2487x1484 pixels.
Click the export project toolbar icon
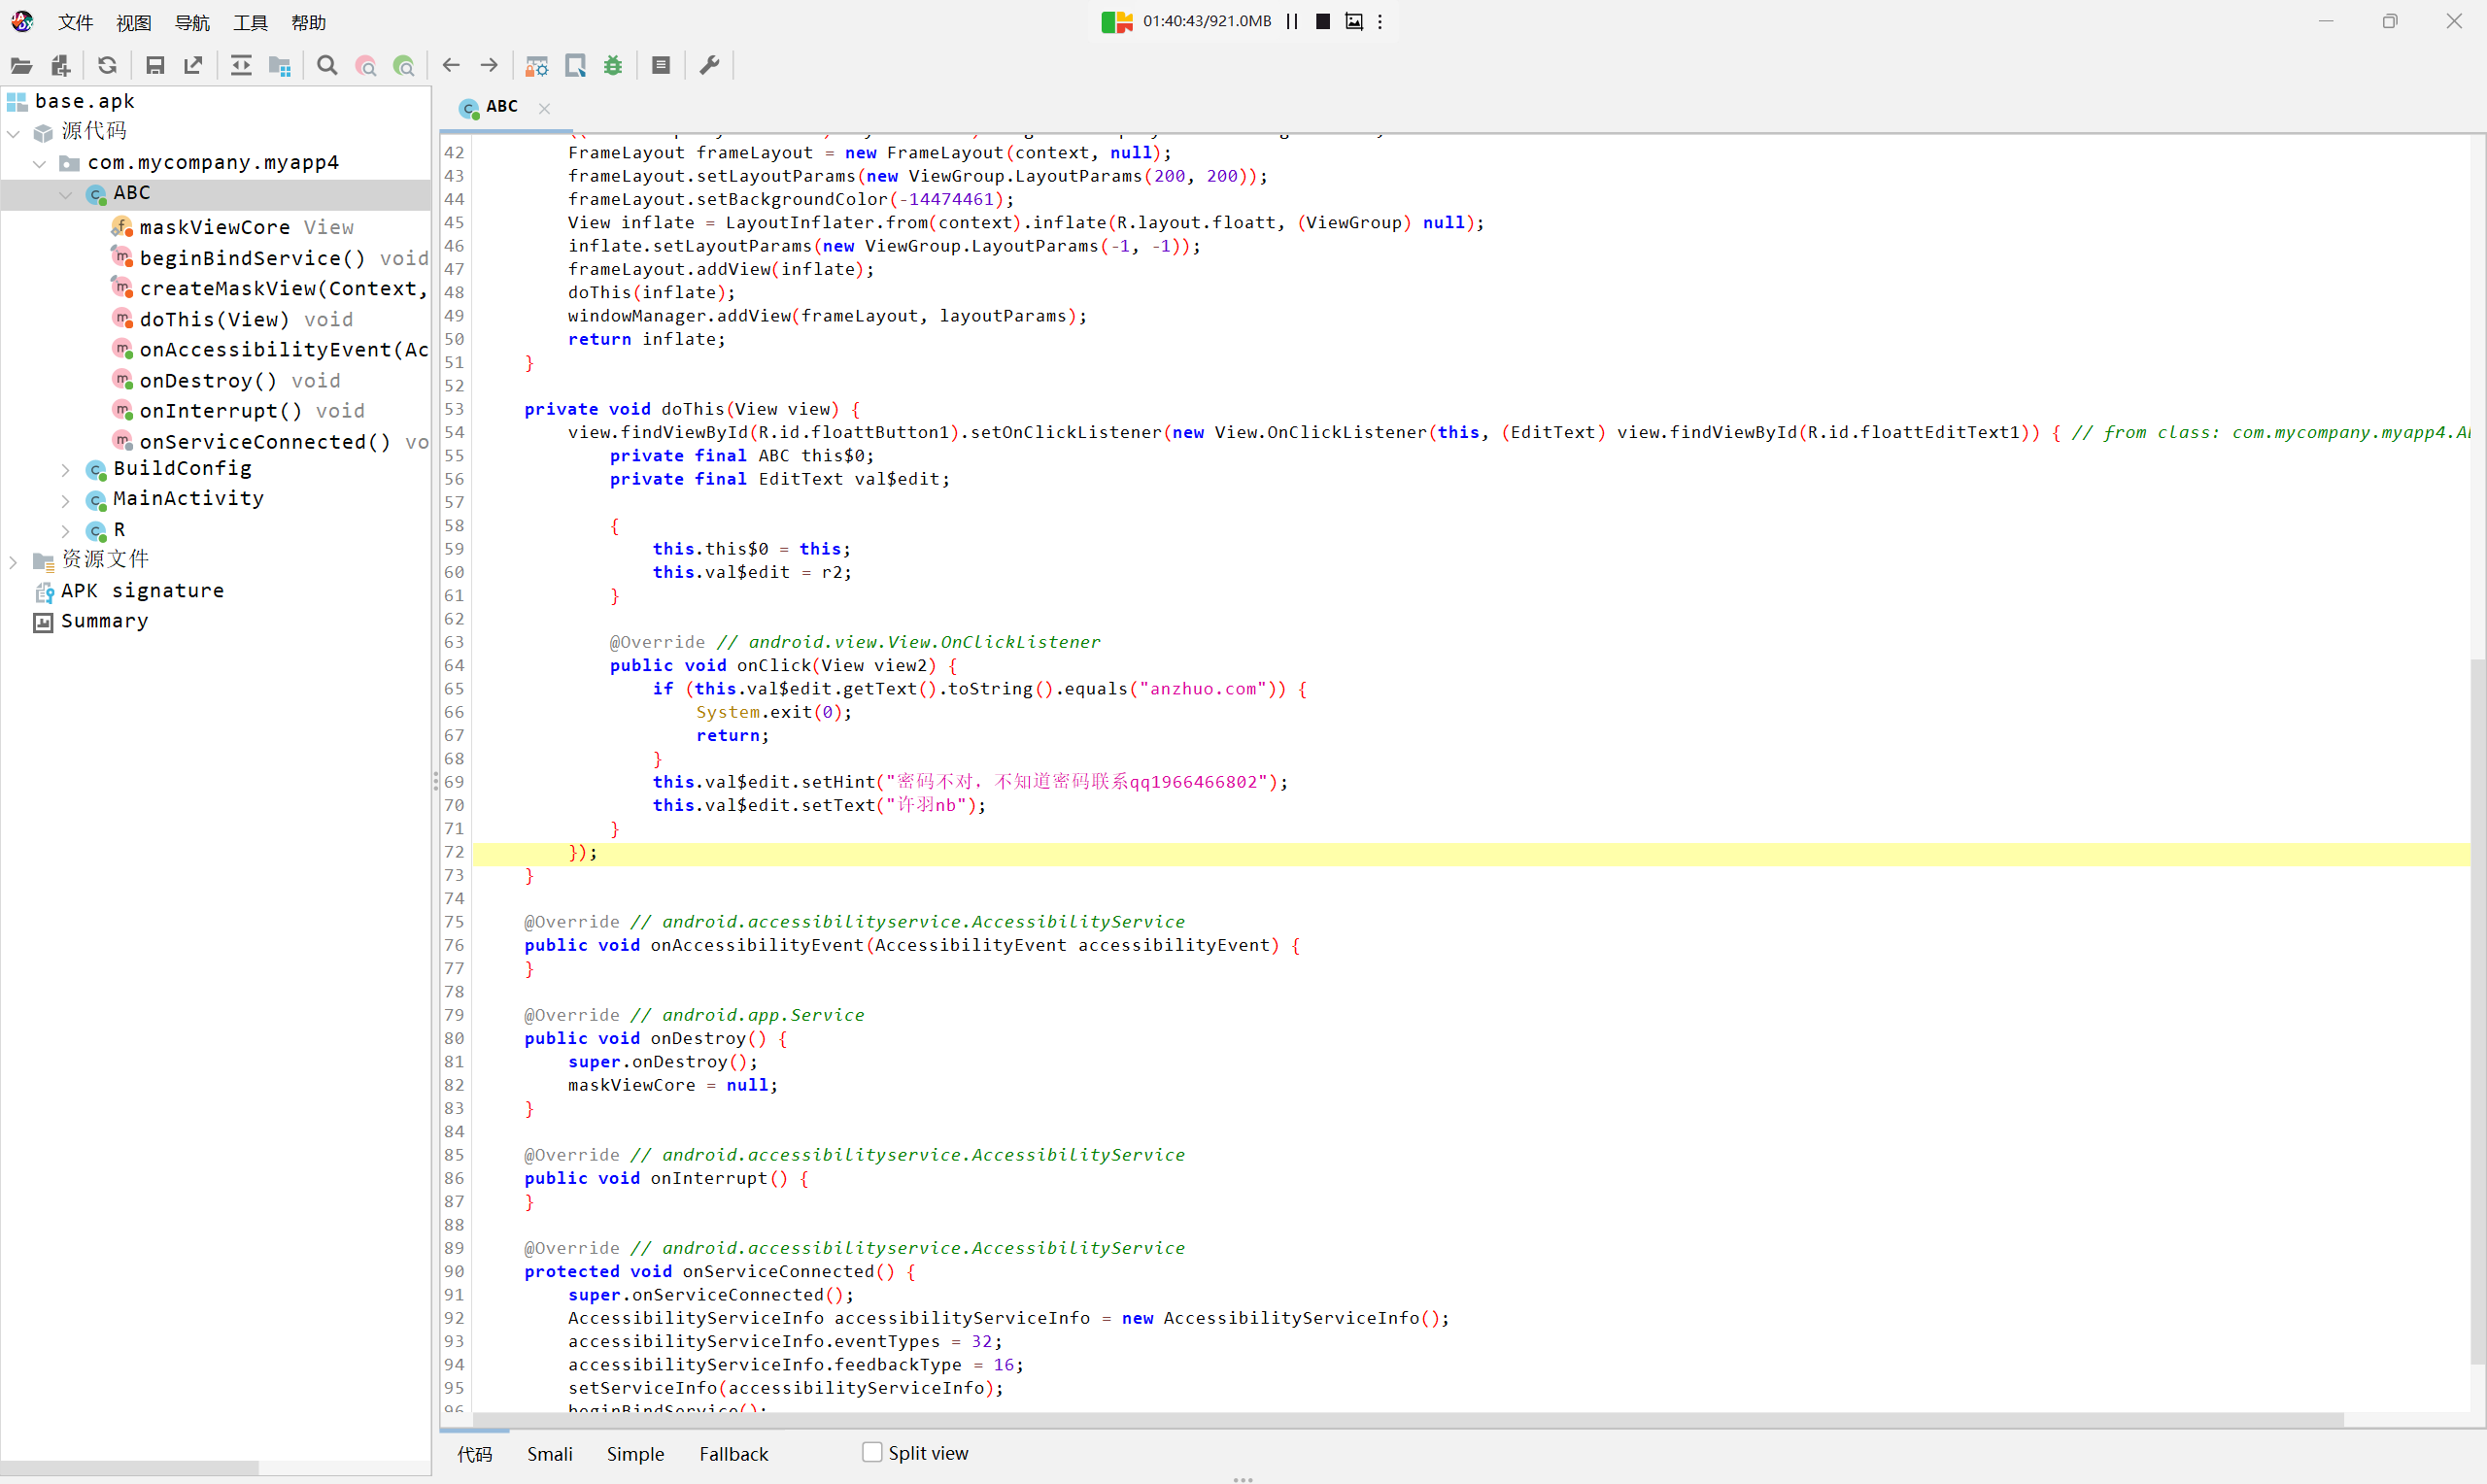click(x=193, y=66)
